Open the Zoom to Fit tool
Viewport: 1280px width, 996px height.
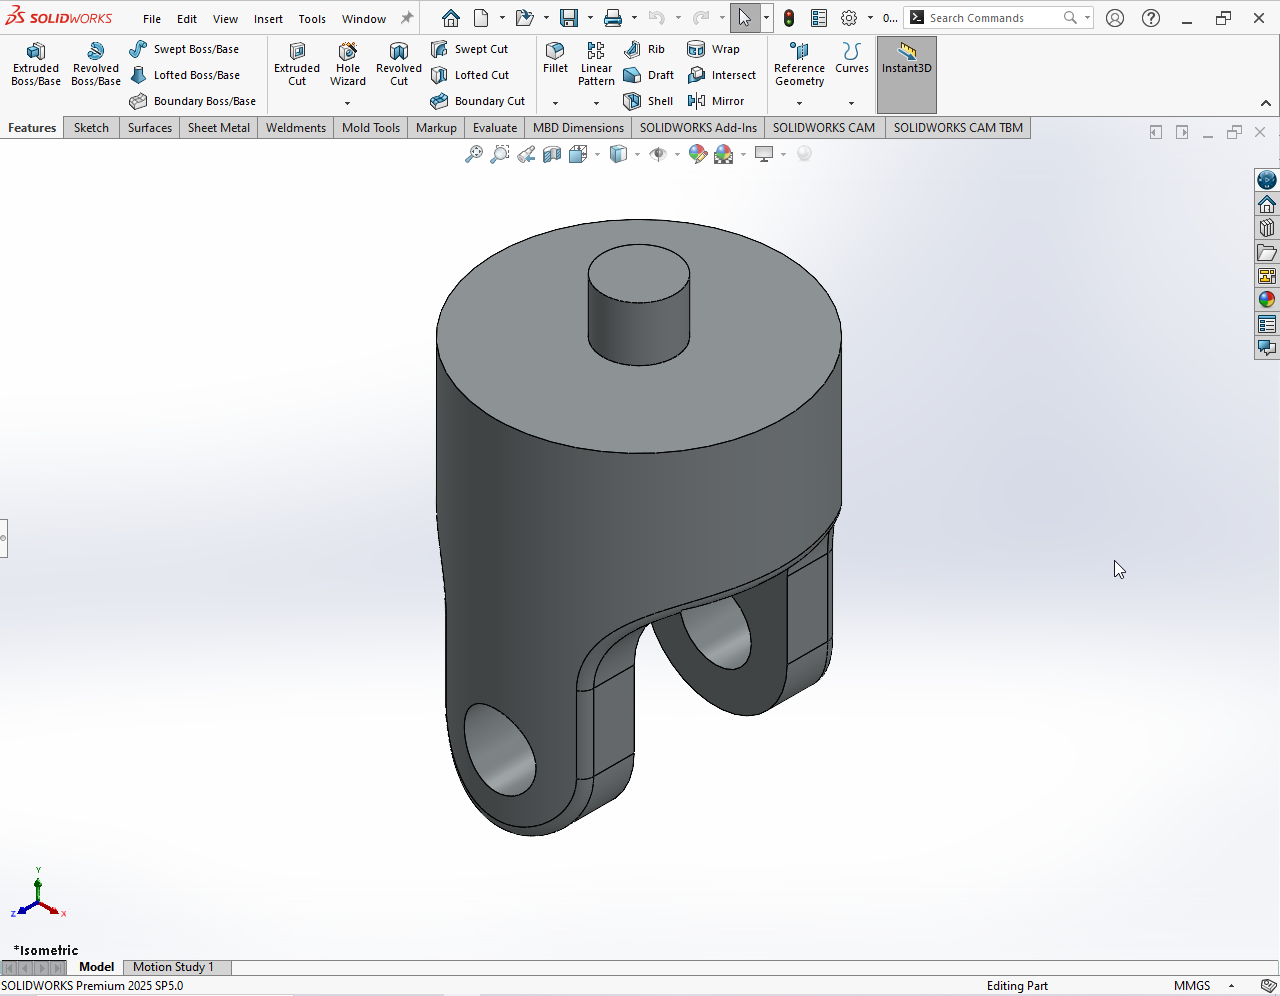point(474,154)
